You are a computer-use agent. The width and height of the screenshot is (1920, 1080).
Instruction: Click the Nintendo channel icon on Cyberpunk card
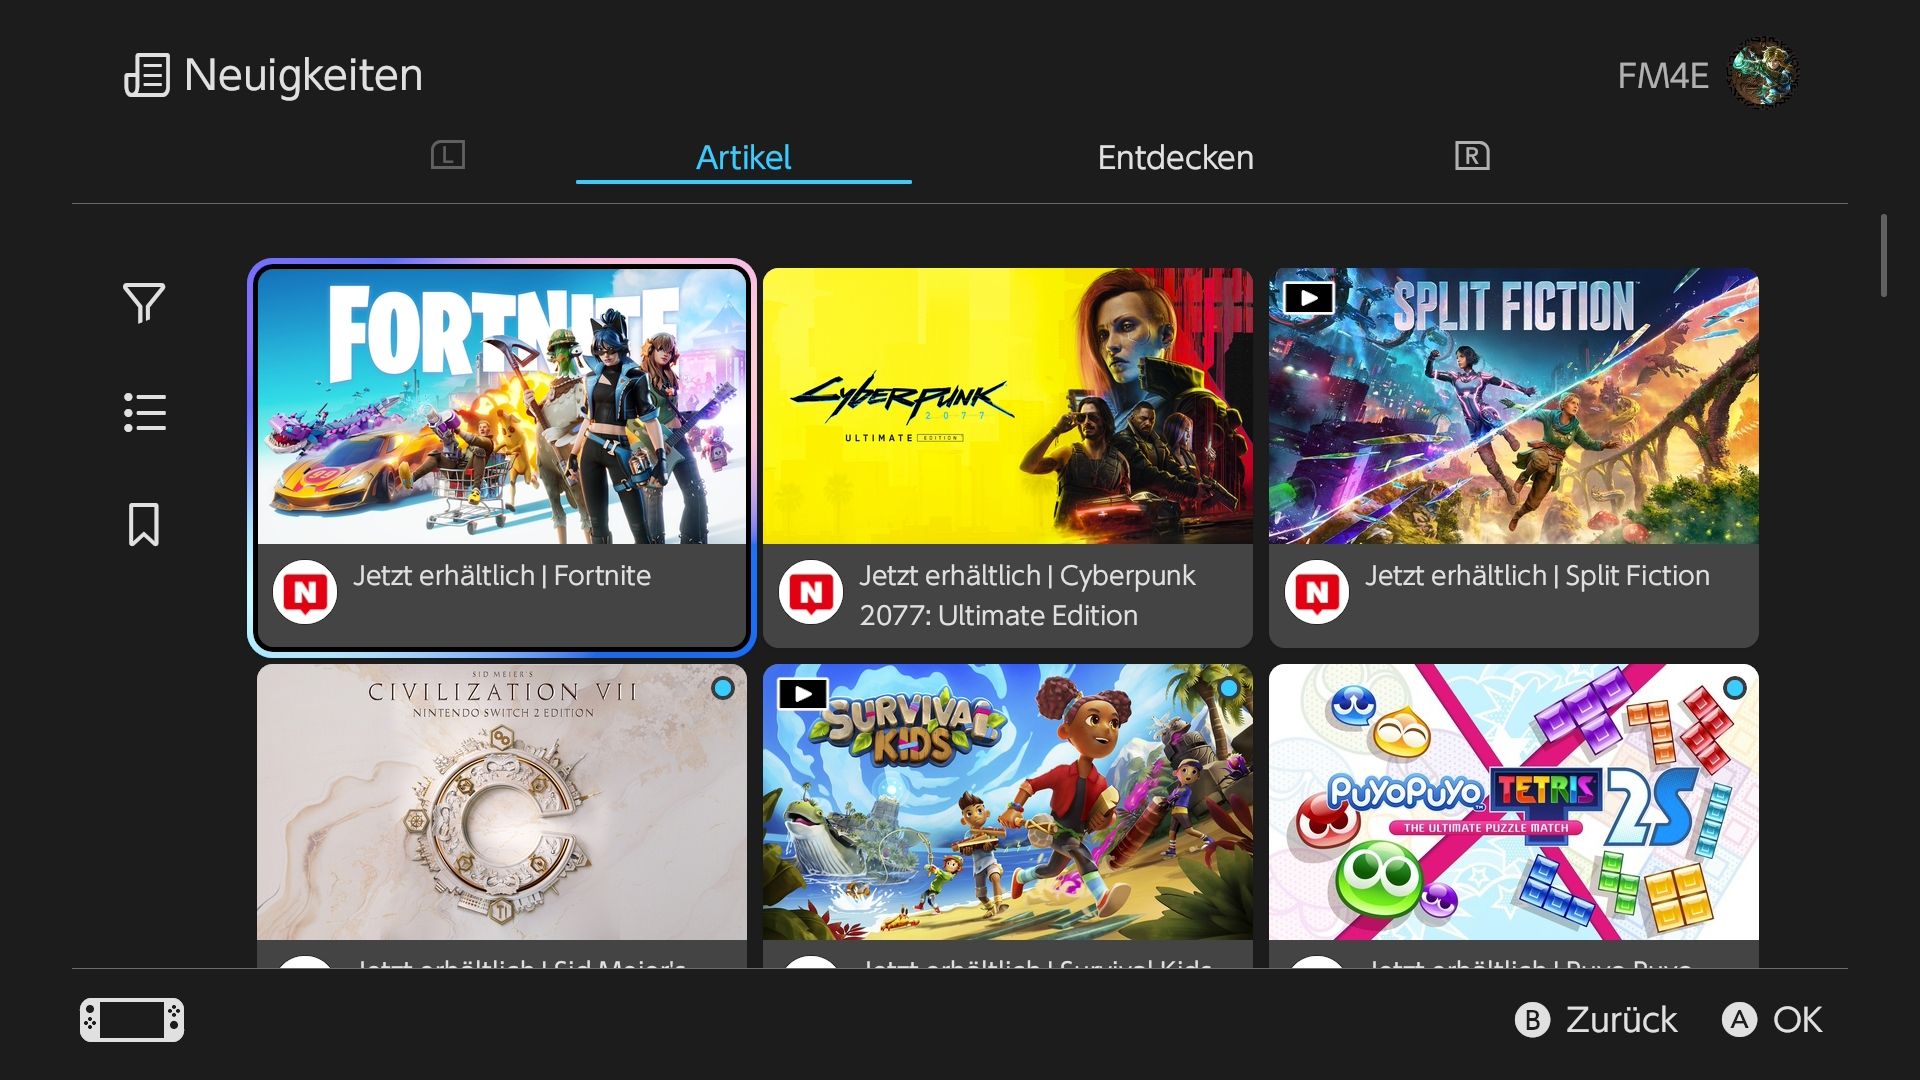coord(811,592)
